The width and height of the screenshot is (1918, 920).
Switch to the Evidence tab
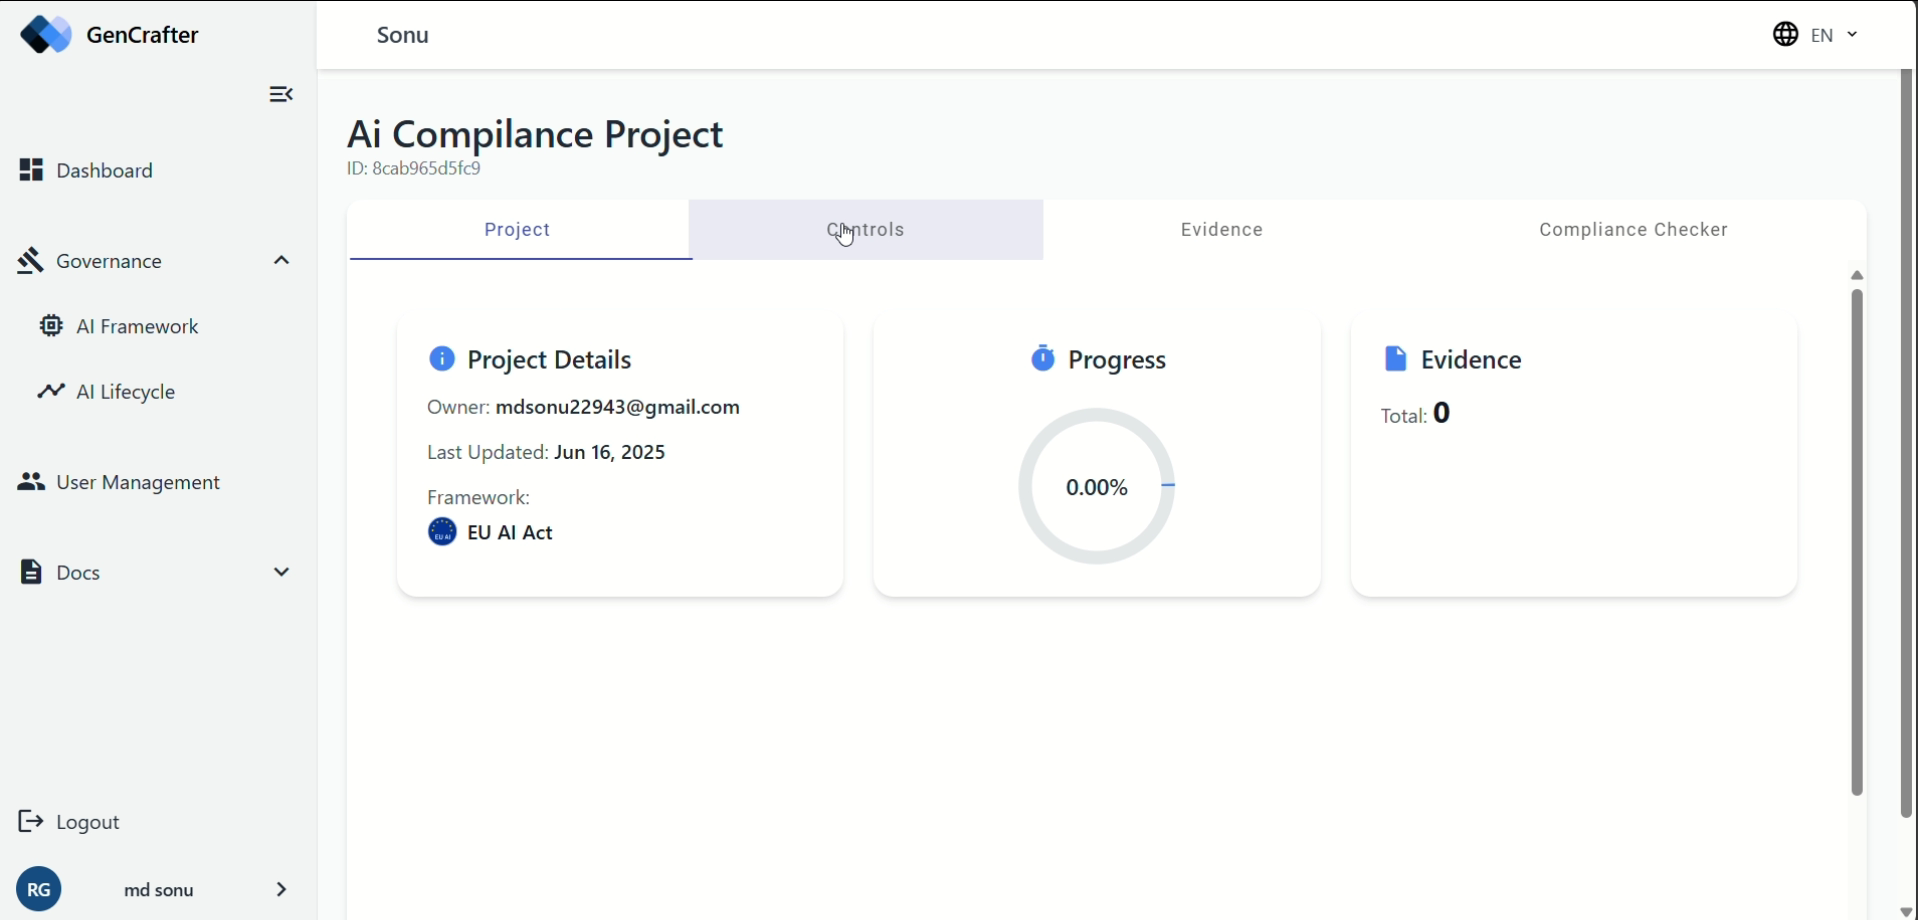(x=1222, y=230)
